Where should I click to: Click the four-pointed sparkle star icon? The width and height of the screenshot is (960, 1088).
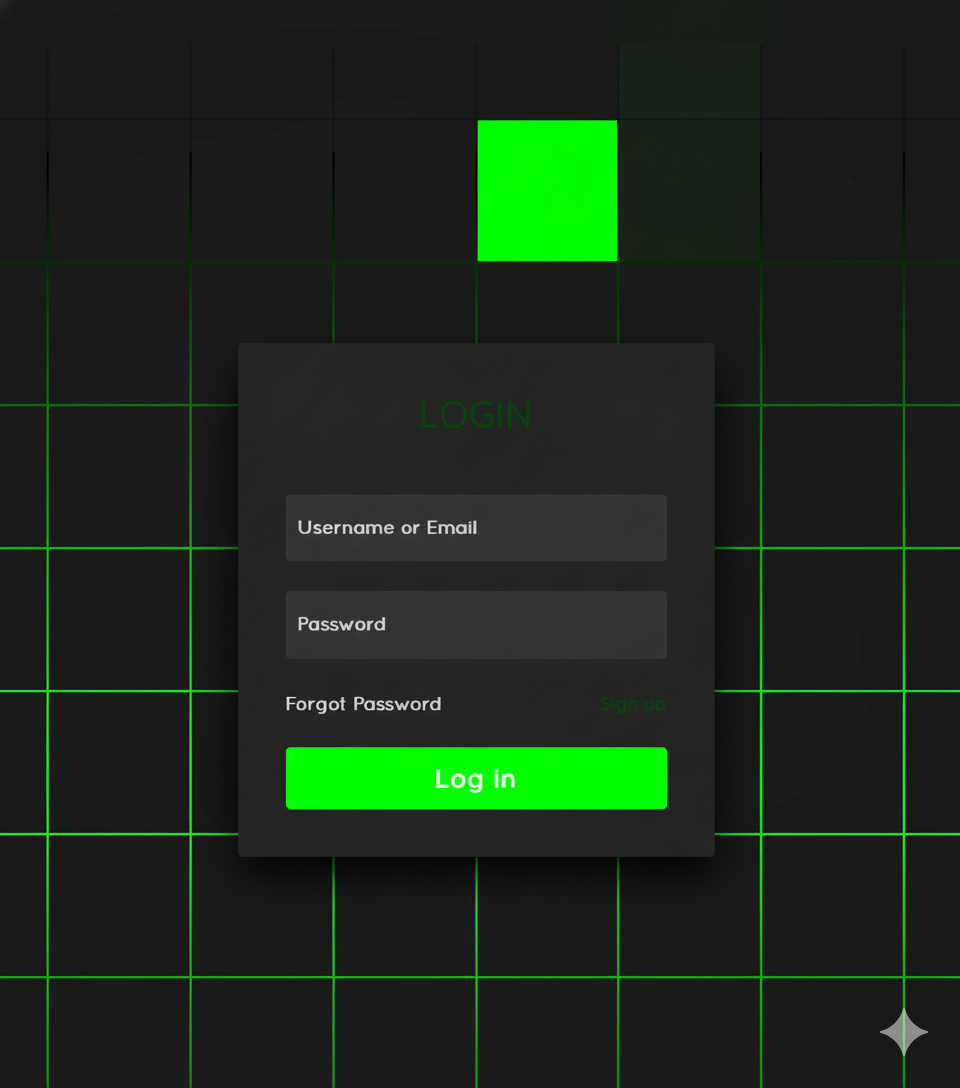[904, 1031]
